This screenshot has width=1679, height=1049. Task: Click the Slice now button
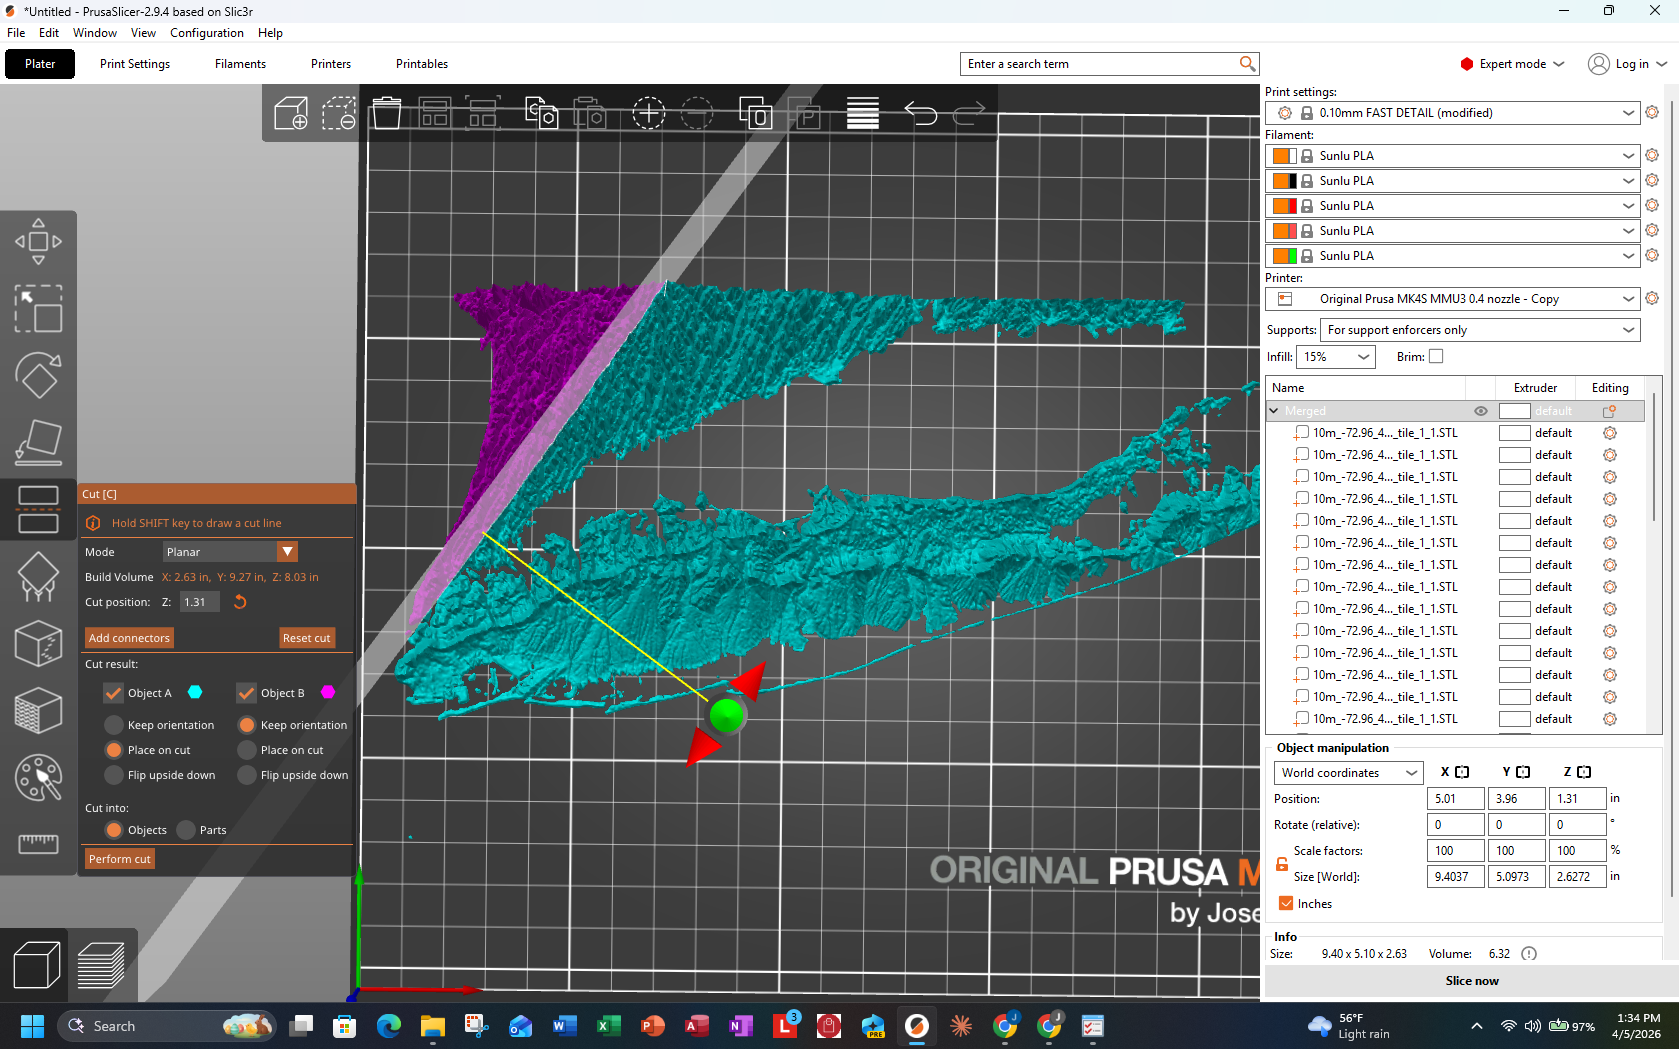coord(1472,981)
